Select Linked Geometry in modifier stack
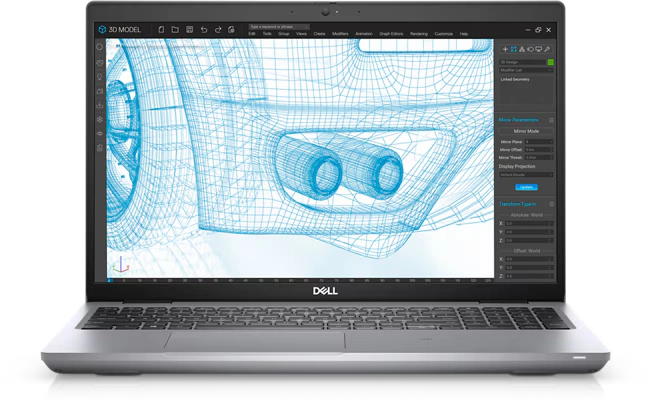650x402 pixels. pyautogui.click(x=515, y=79)
